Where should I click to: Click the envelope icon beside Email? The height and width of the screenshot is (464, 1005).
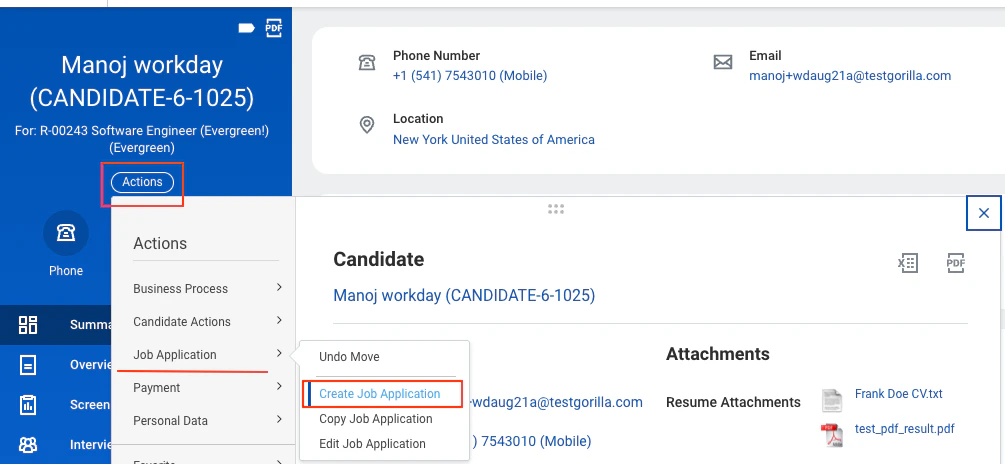click(723, 63)
